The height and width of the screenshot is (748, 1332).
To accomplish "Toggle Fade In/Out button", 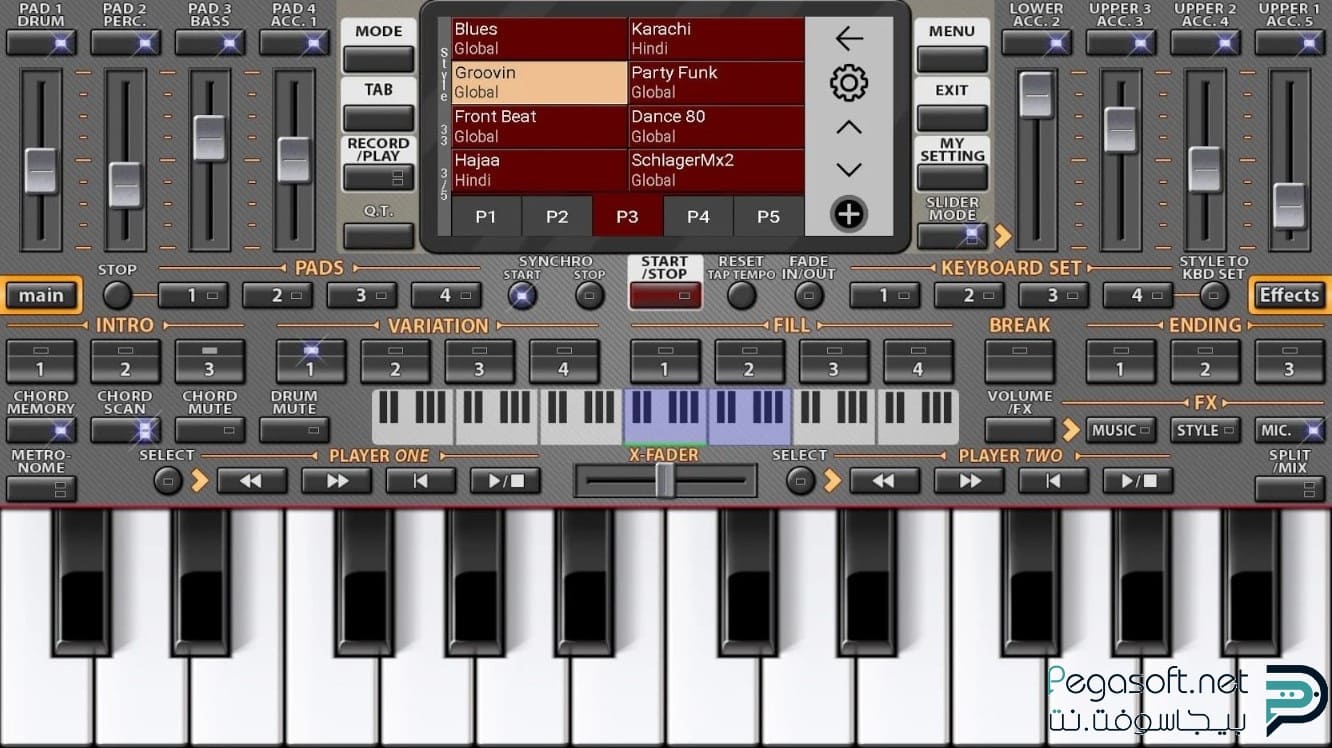I will [809, 295].
